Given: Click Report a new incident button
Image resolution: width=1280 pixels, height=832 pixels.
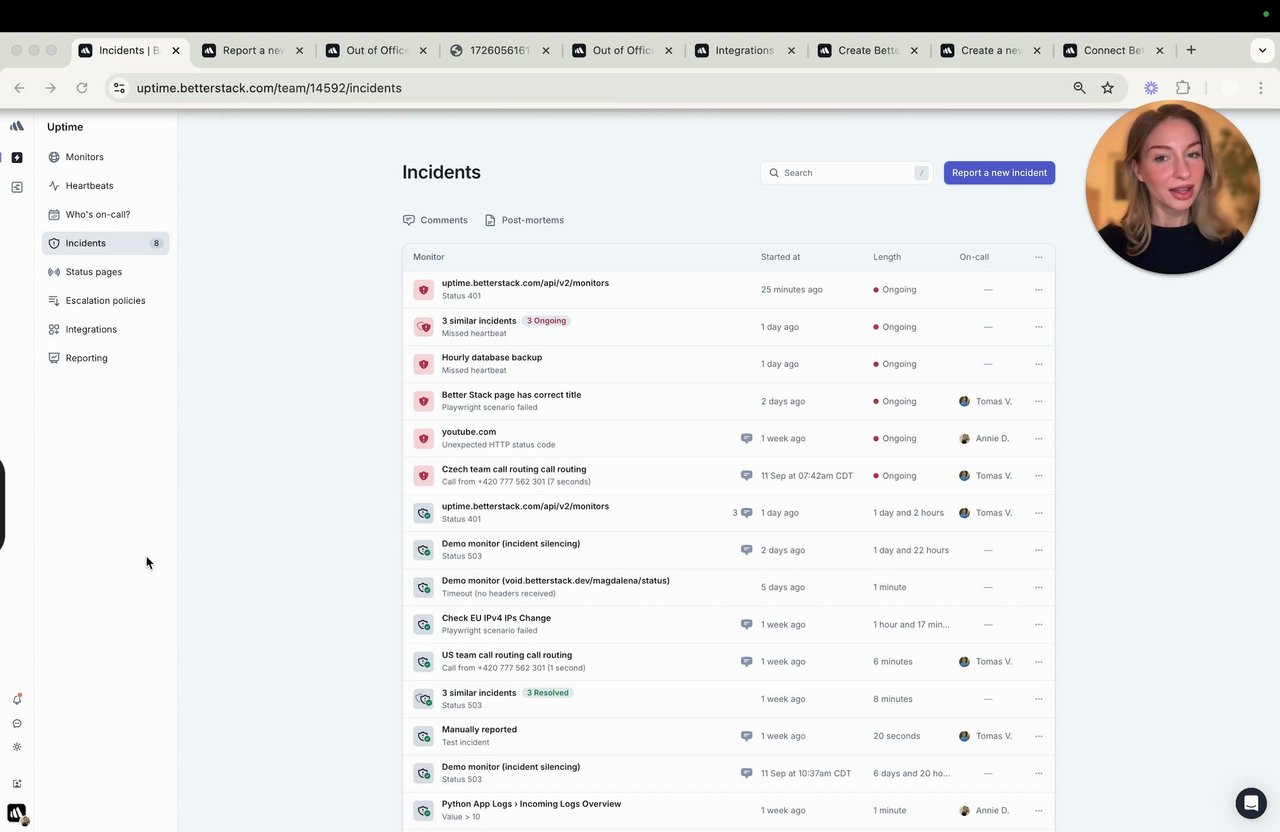Looking at the screenshot, I should [x=999, y=173].
